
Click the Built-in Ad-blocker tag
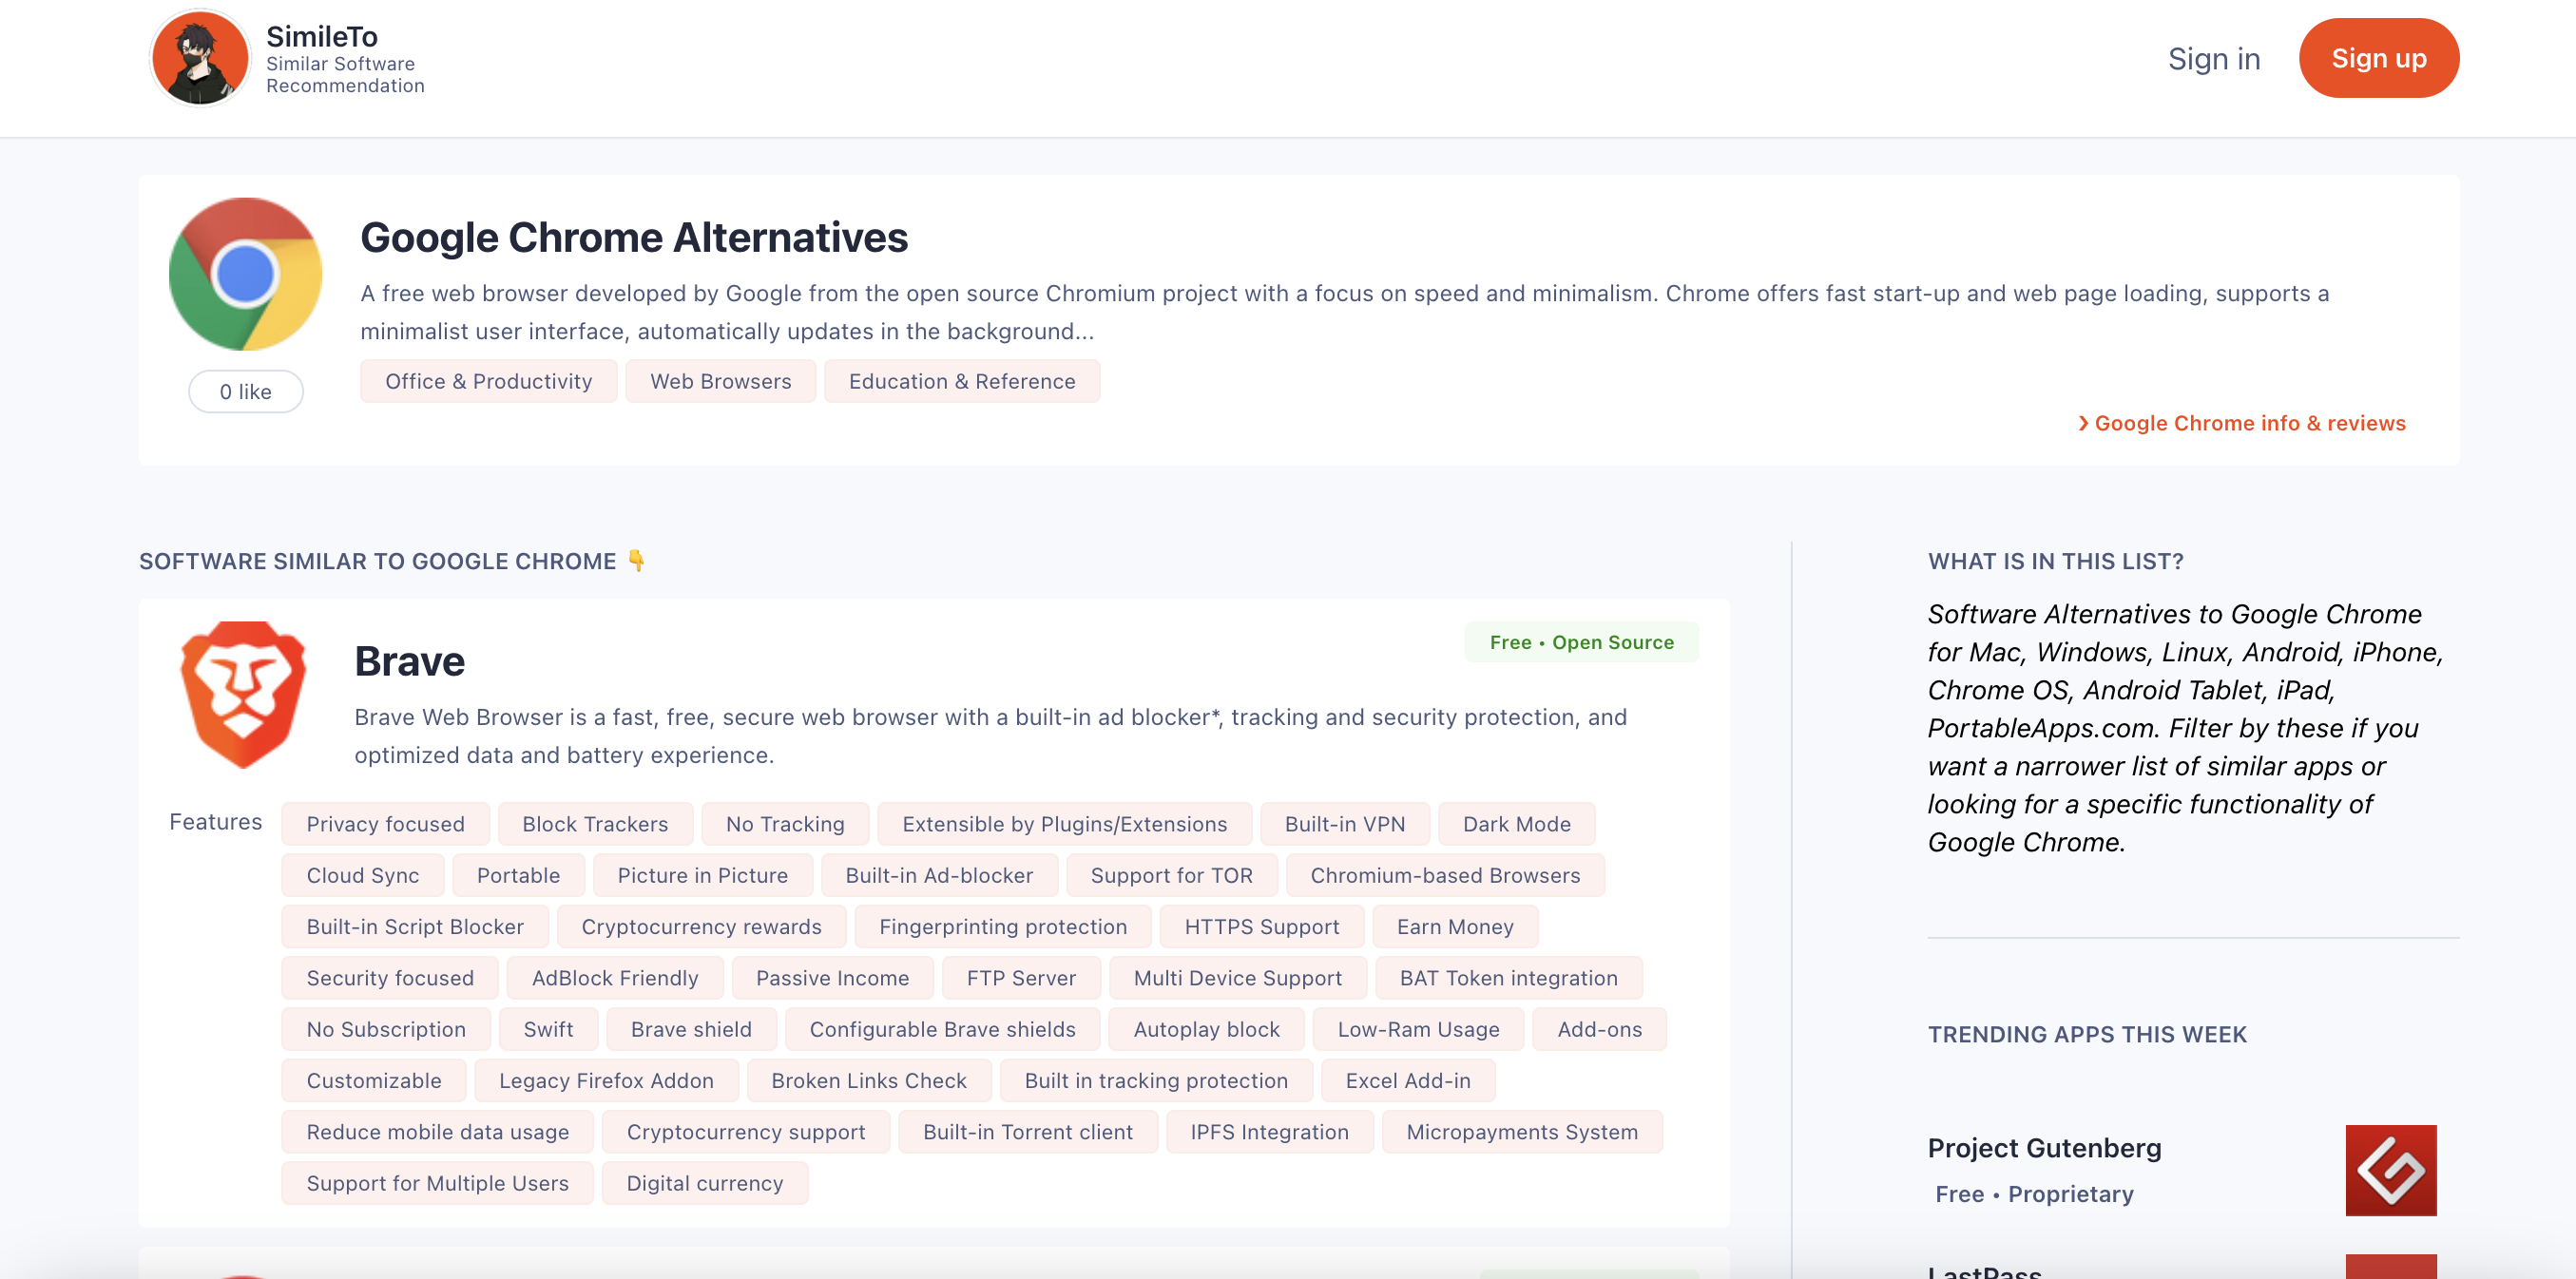pyautogui.click(x=939, y=875)
